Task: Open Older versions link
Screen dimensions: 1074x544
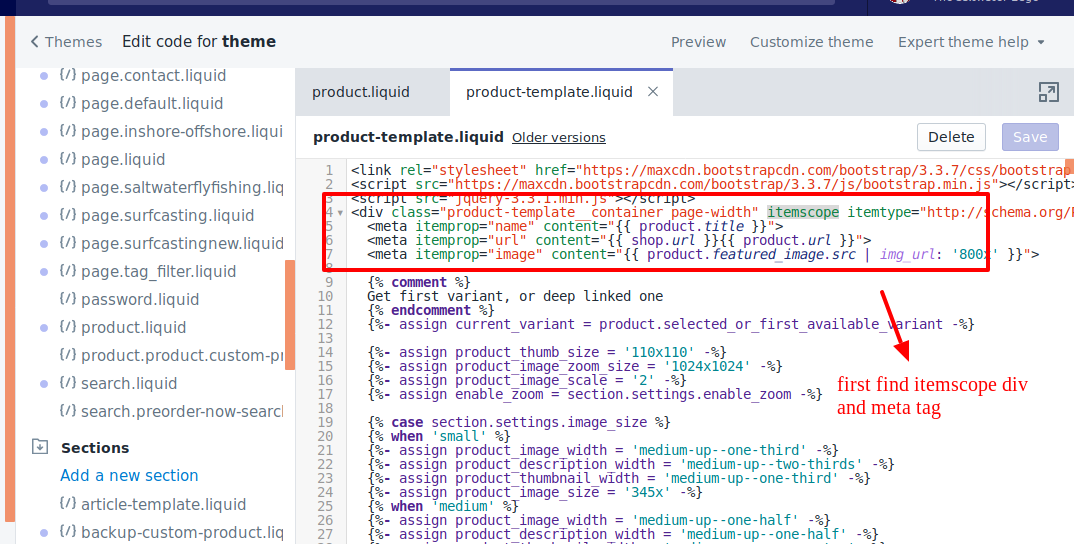Action: coord(559,138)
